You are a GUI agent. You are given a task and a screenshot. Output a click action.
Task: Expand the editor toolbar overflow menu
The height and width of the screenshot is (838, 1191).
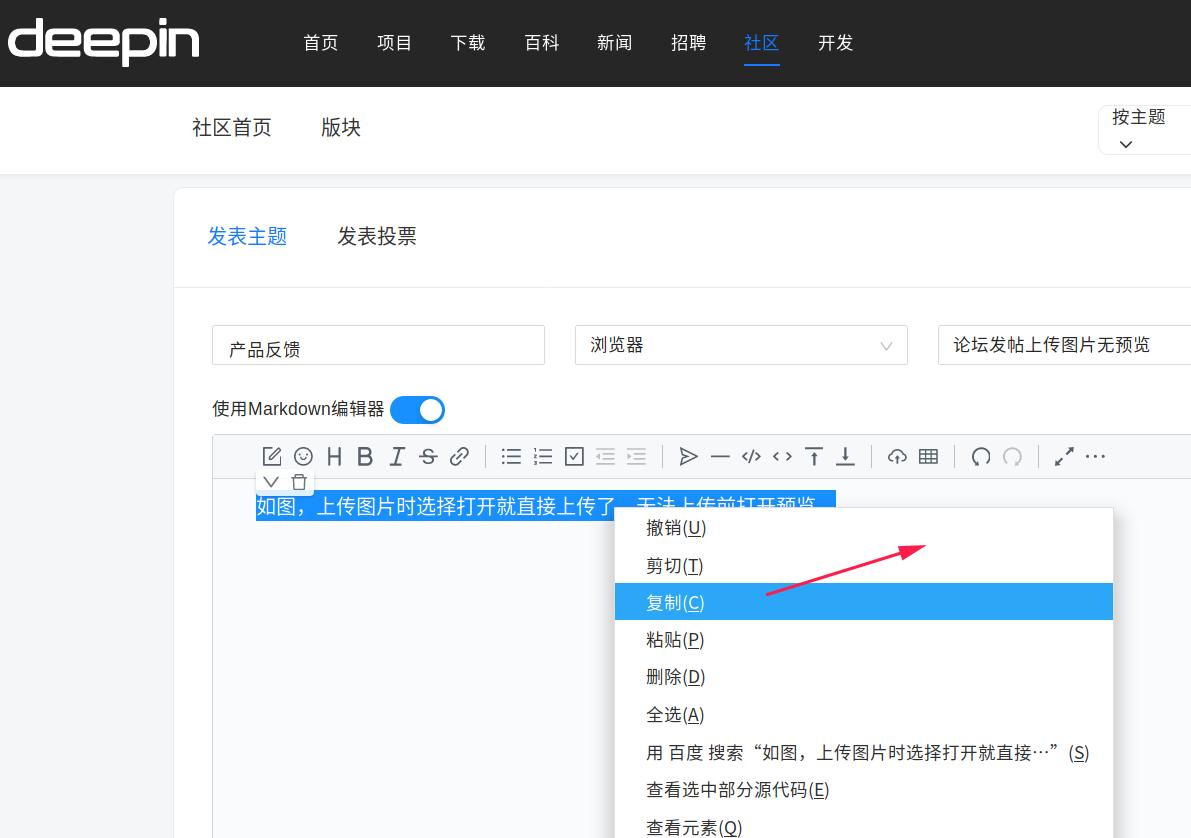pos(1095,456)
